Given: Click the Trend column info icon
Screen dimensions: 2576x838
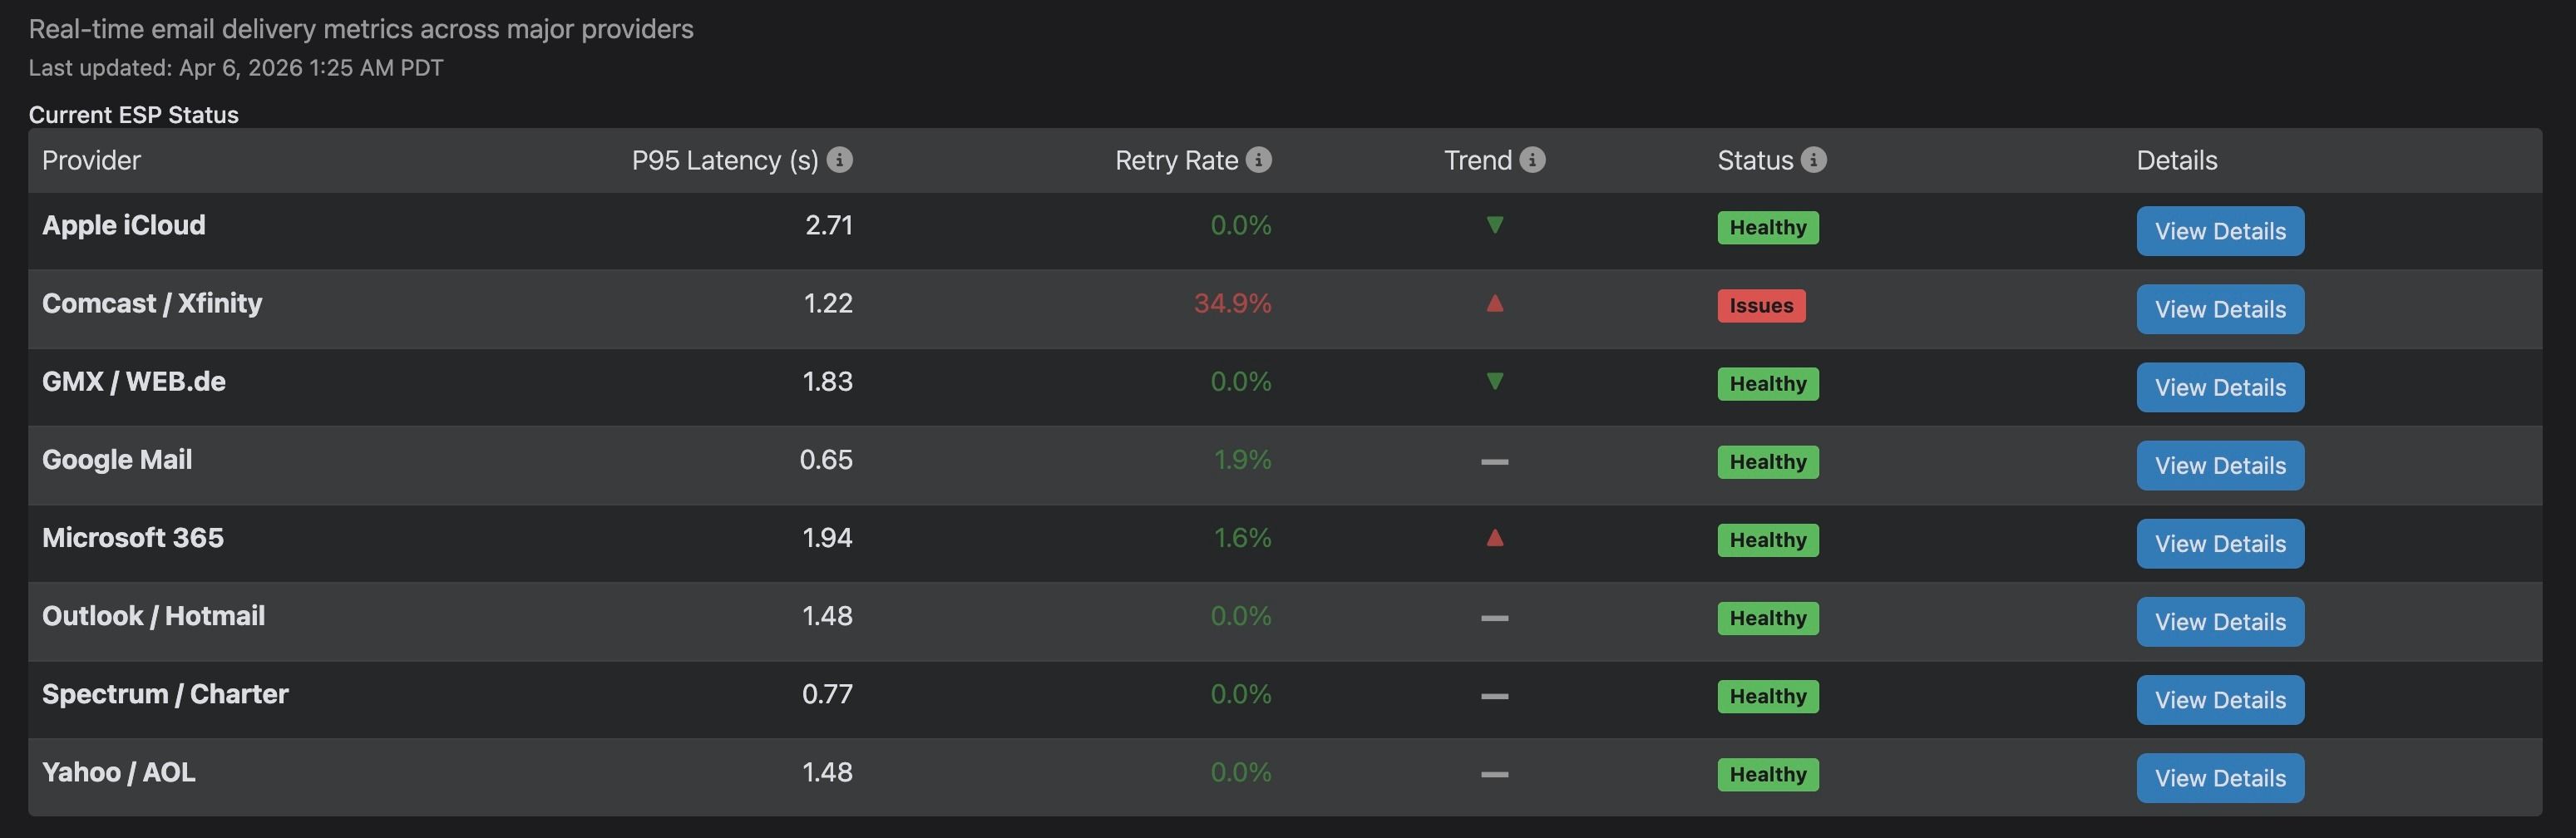Looking at the screenshot, I should tap(1532, 160).
